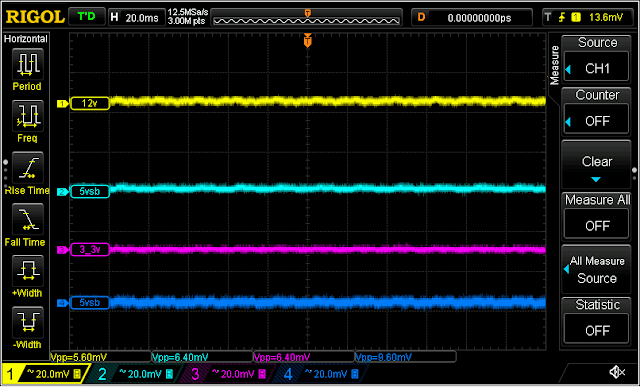This screenshot has height=387, width=640.
Task: Toggle the Counter OFF setting
Action: tap(596, 121)
